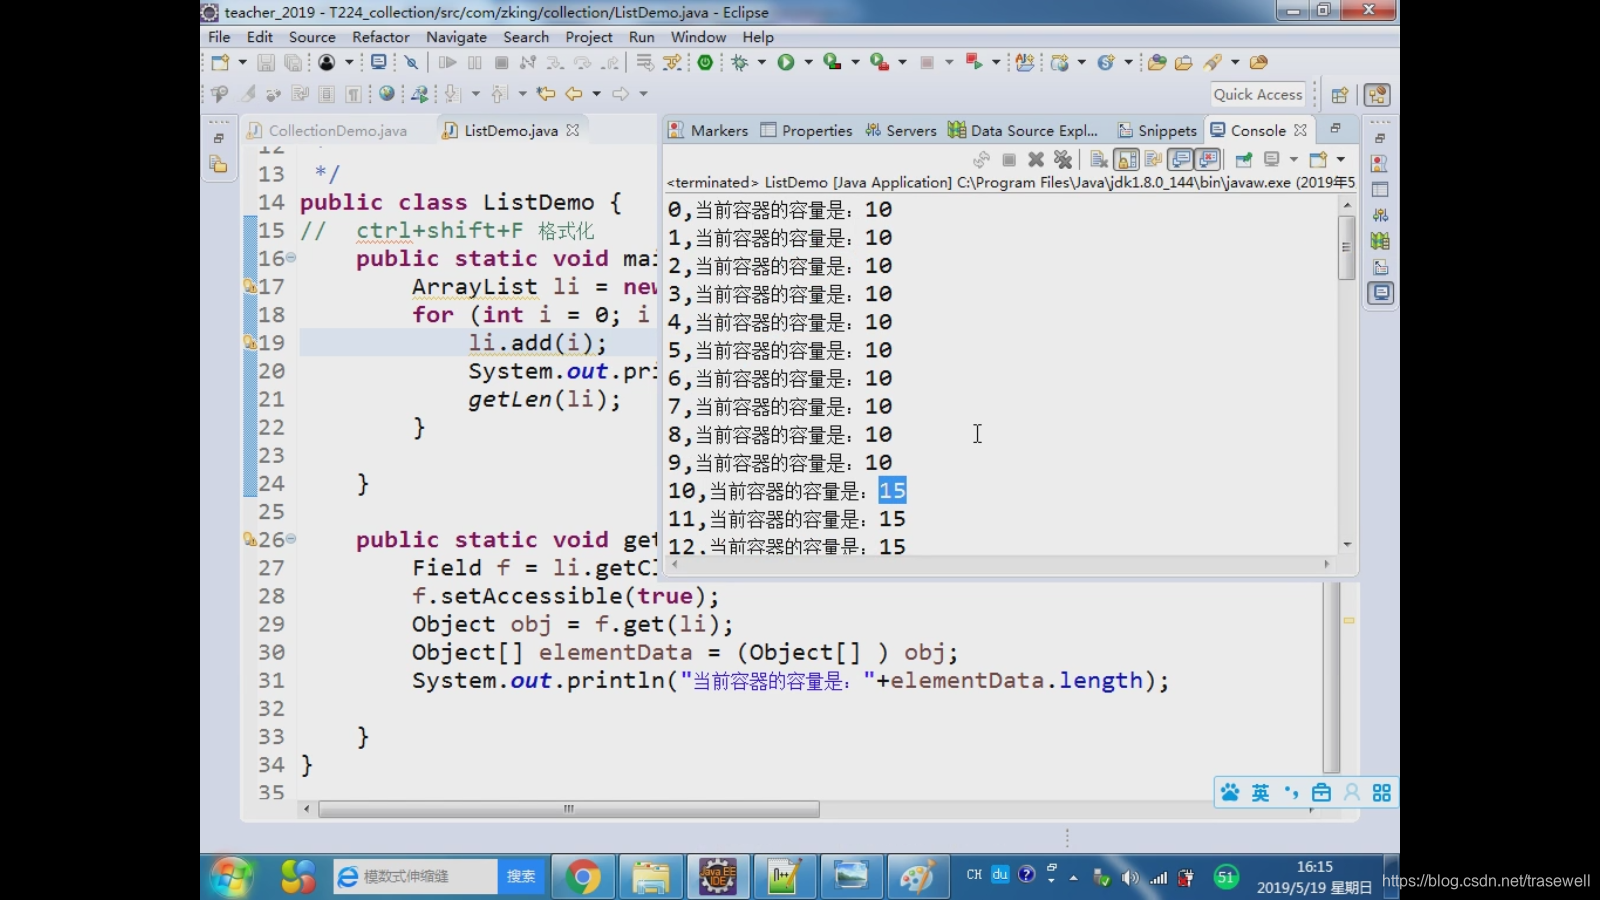Switch to the Servers tab

(901, 130)
